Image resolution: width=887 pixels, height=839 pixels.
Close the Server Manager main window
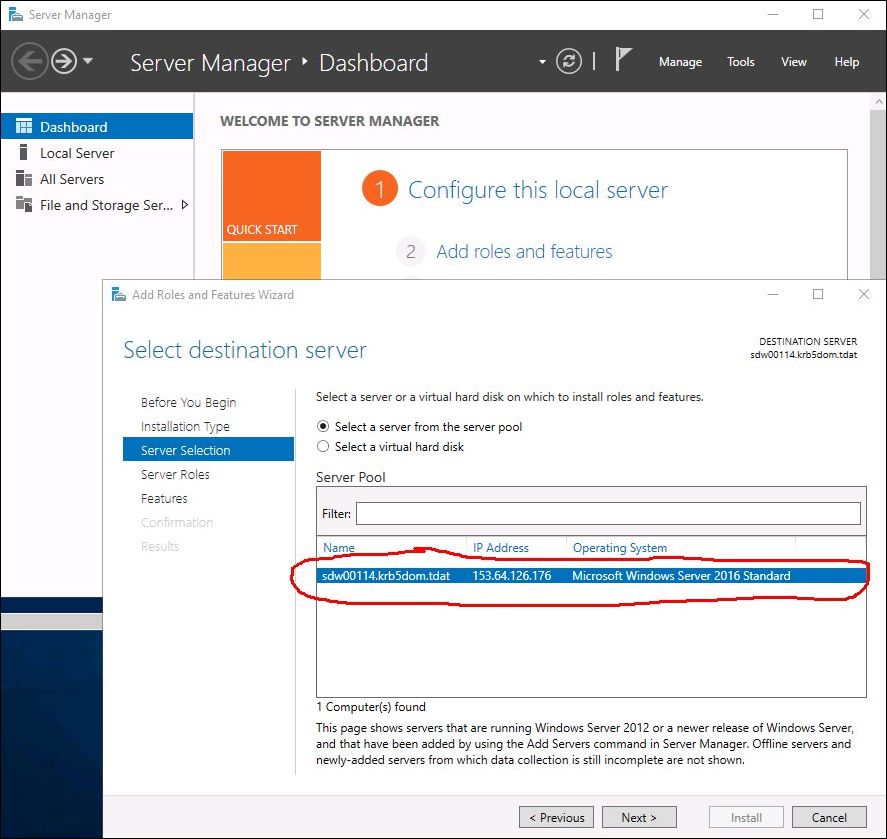click(864, 14)
